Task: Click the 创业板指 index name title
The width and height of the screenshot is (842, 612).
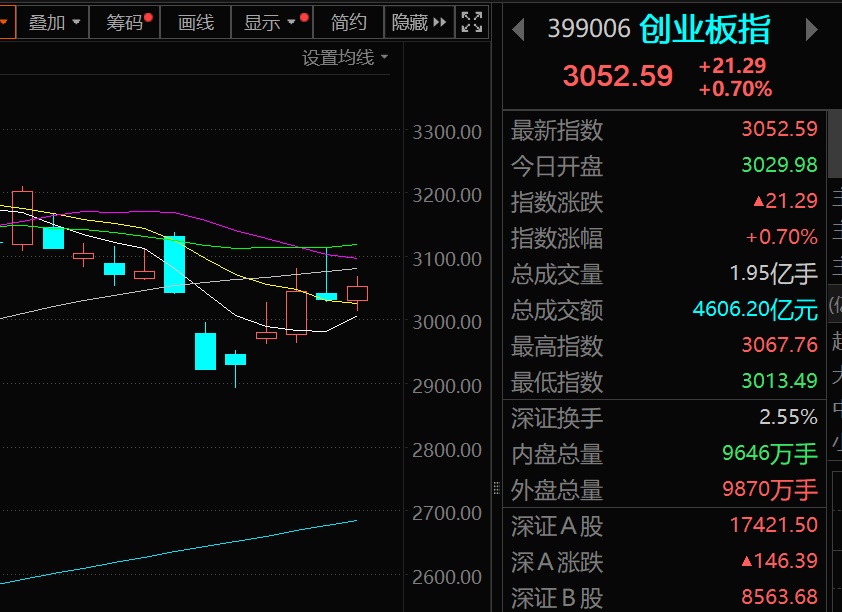Action: (x=704, y=30)
